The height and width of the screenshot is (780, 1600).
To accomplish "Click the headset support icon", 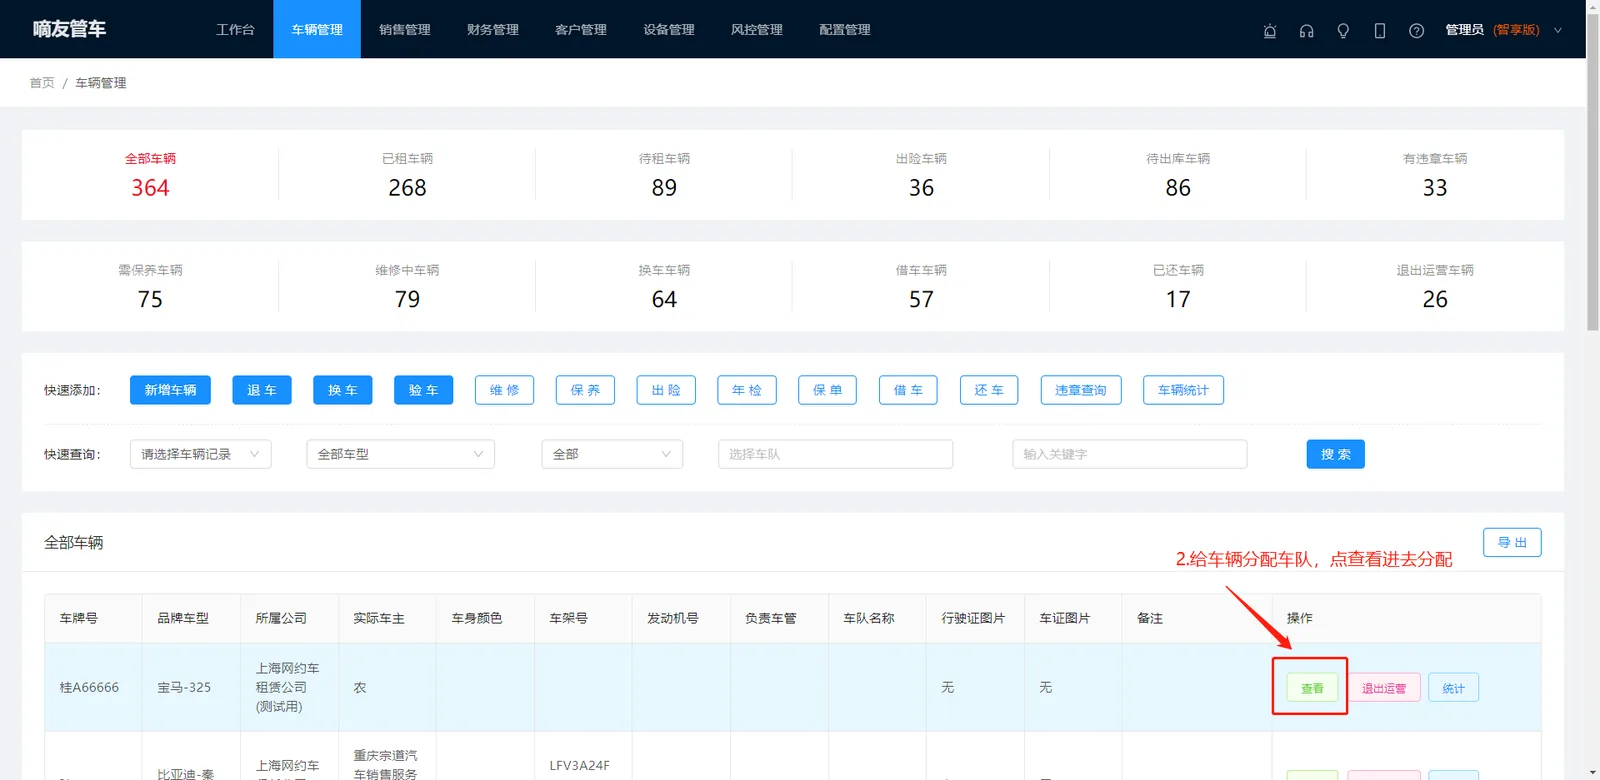I will (x=1306, y=30).
